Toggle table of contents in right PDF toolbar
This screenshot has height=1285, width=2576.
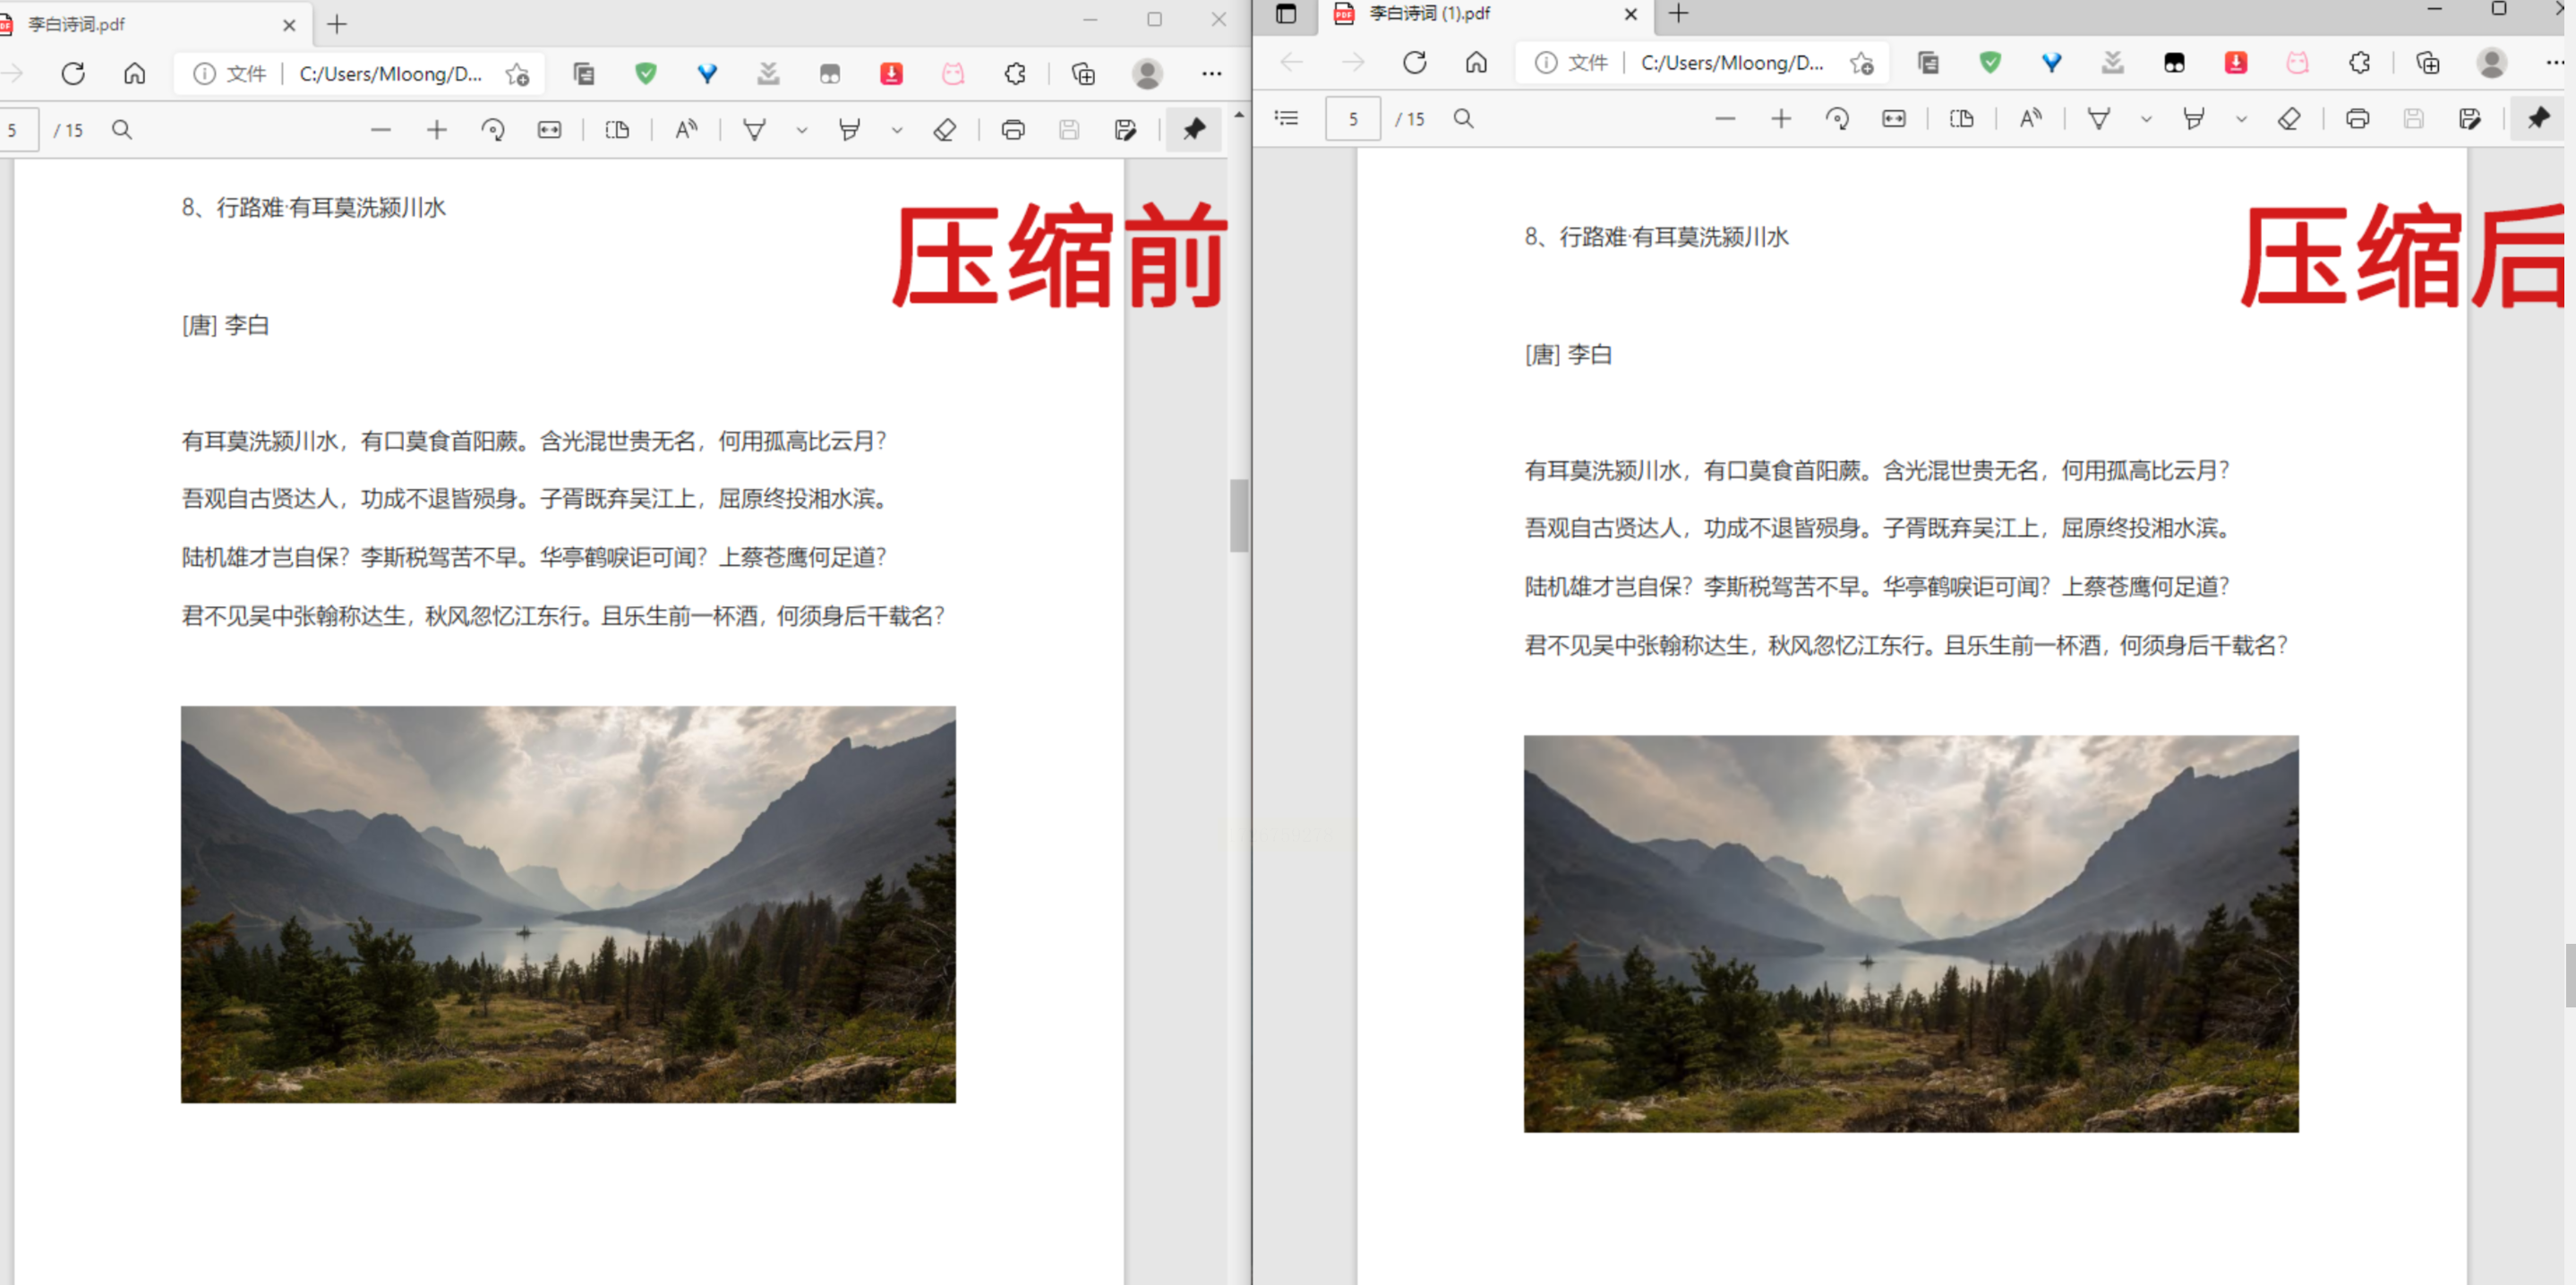(x=1286, y=119)
